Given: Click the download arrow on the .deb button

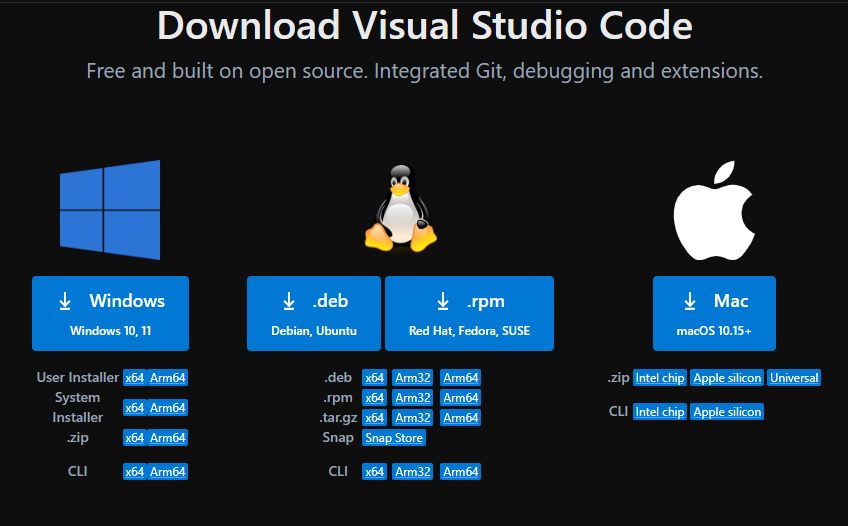Looking at the screenshot, I should 289,301.
